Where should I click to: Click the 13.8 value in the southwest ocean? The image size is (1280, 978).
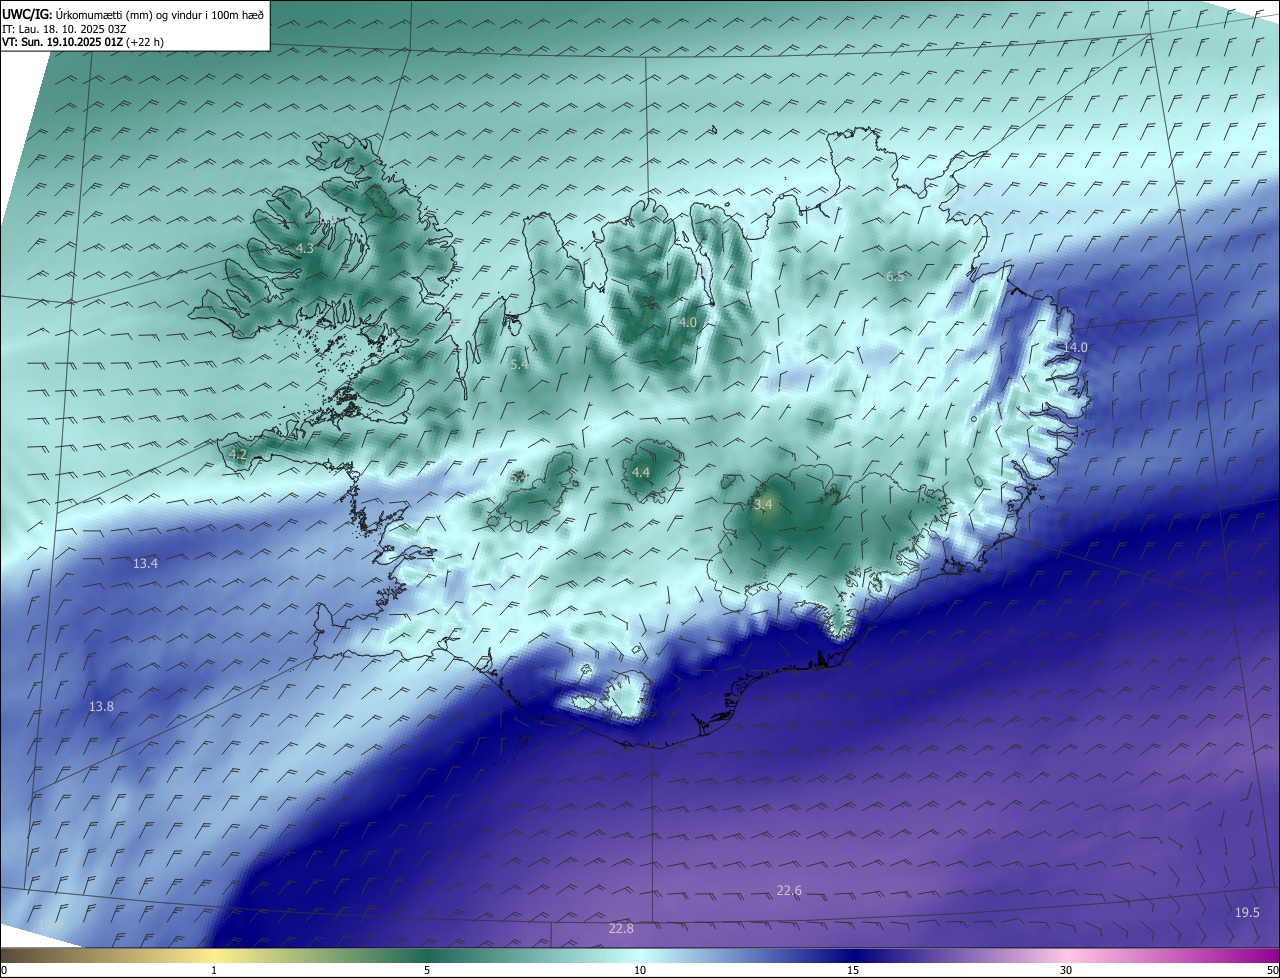pyautogui.click(x=101, y=707)
